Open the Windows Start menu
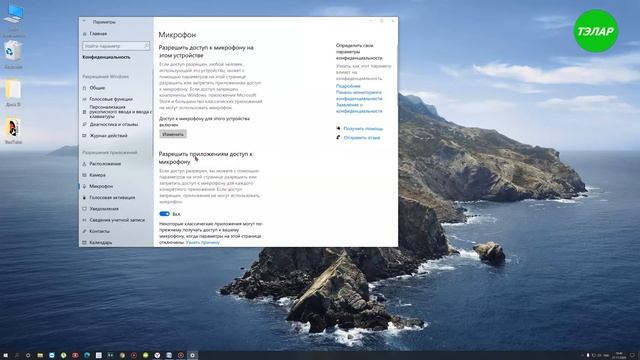This screenshot has width=640, height=360. (5, 356)
